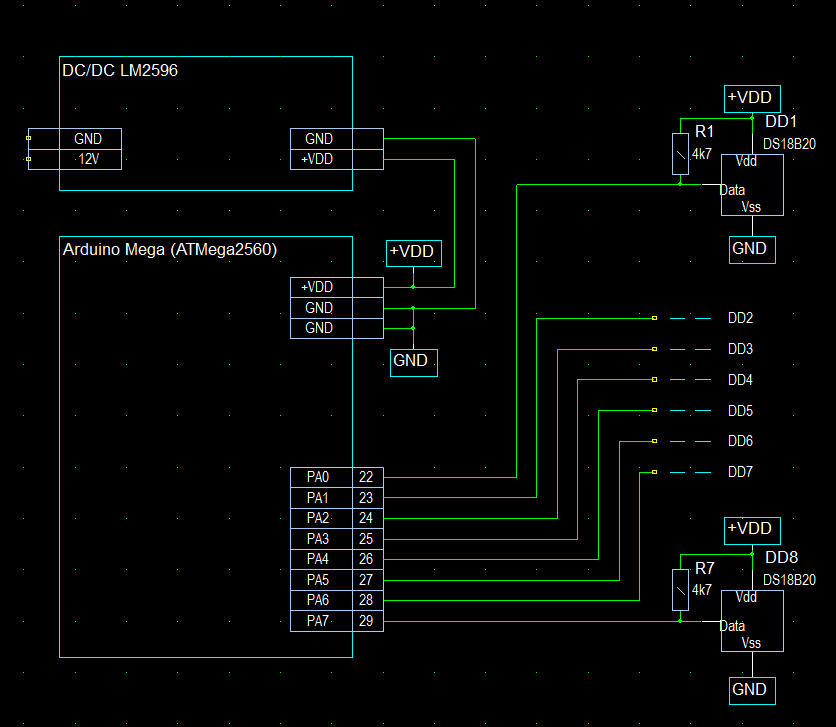The height and width of the screenshot is (727, 836).
Task: Select the R7 resistor symbol
Action: click(680, 590)
